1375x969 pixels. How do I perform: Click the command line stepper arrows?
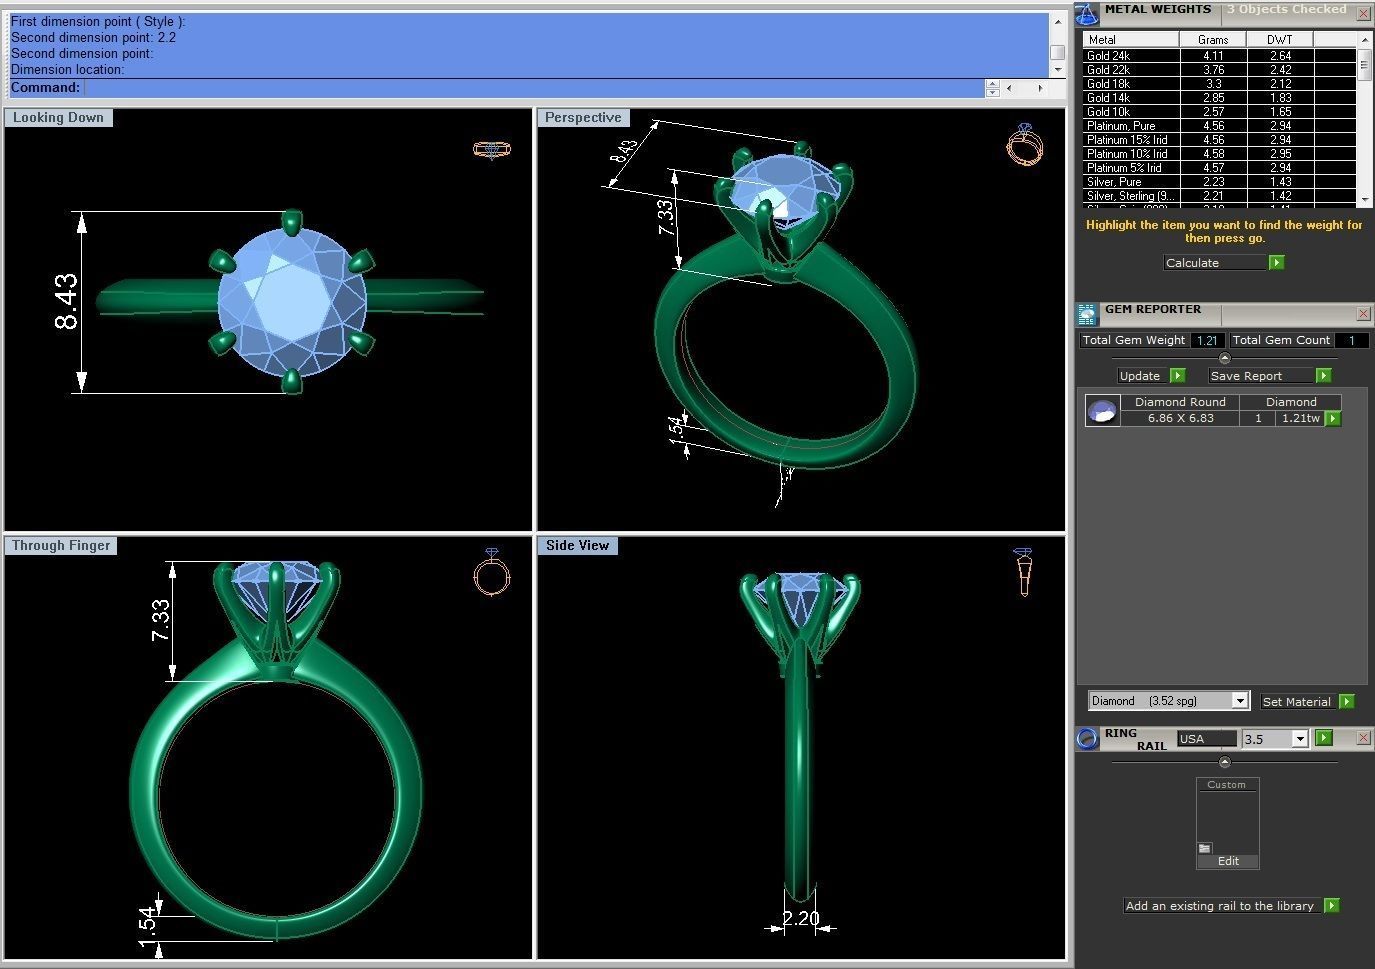click(992, 88)
